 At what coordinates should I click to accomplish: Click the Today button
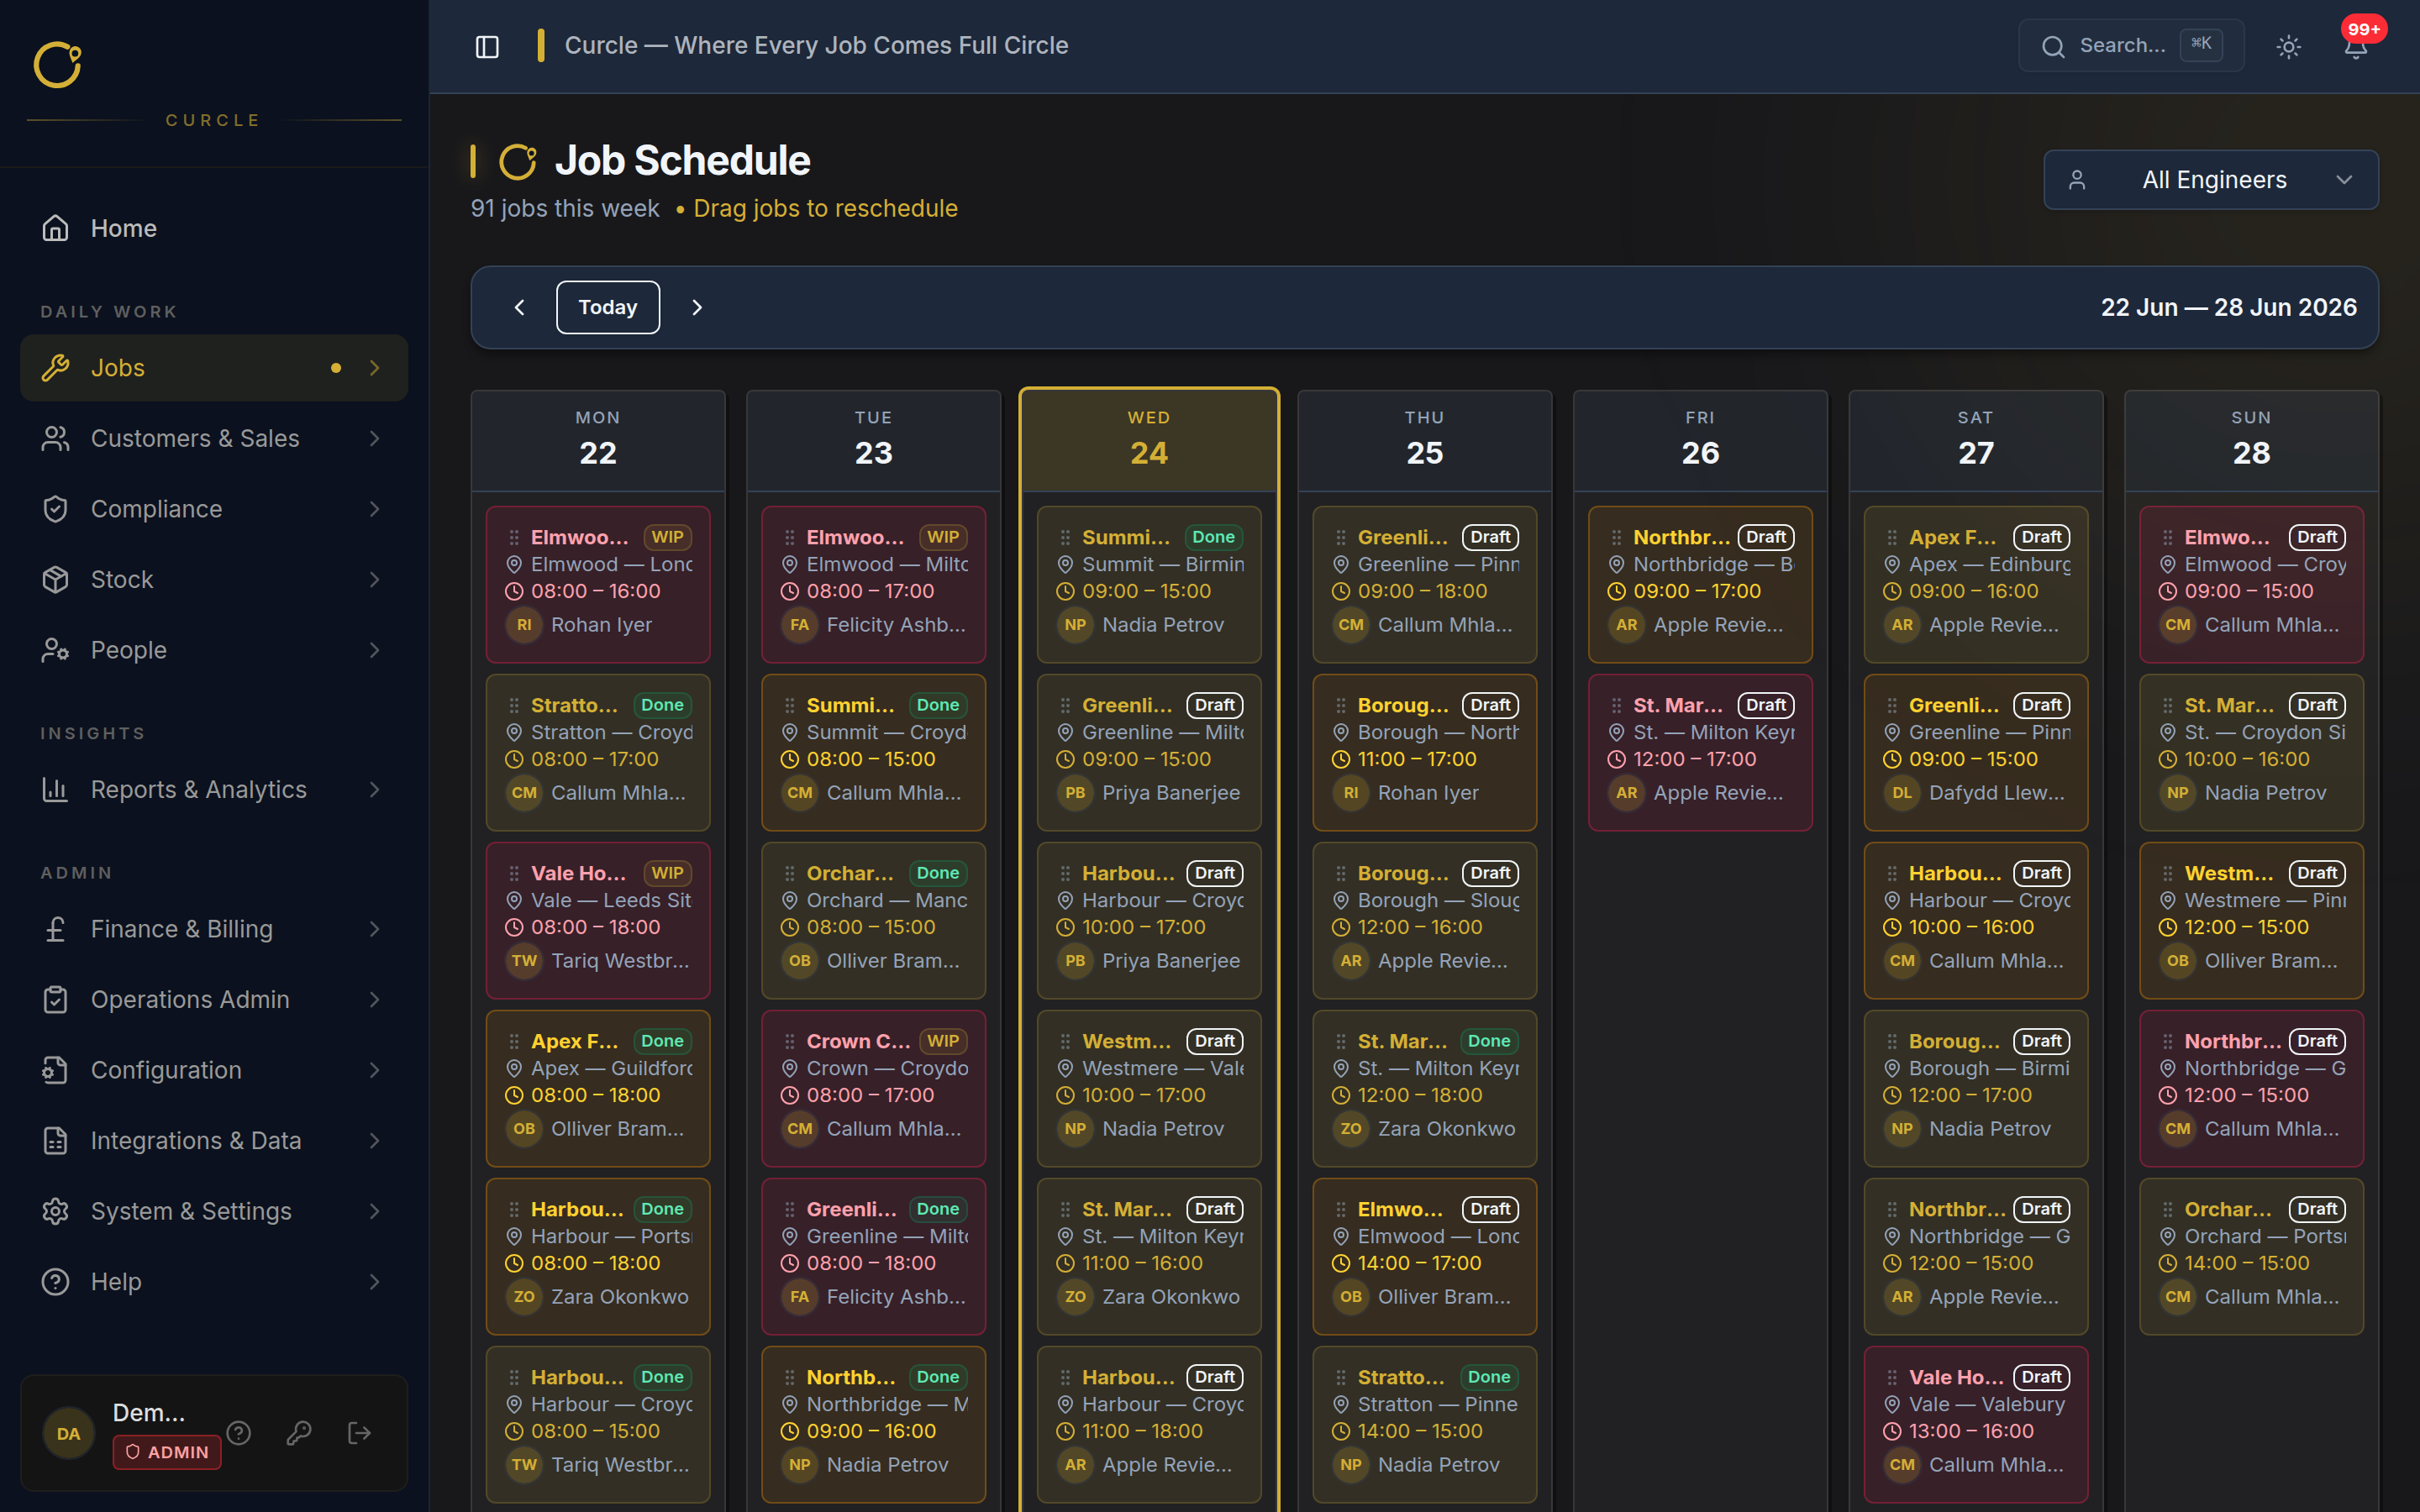click(x=608, y=307)
